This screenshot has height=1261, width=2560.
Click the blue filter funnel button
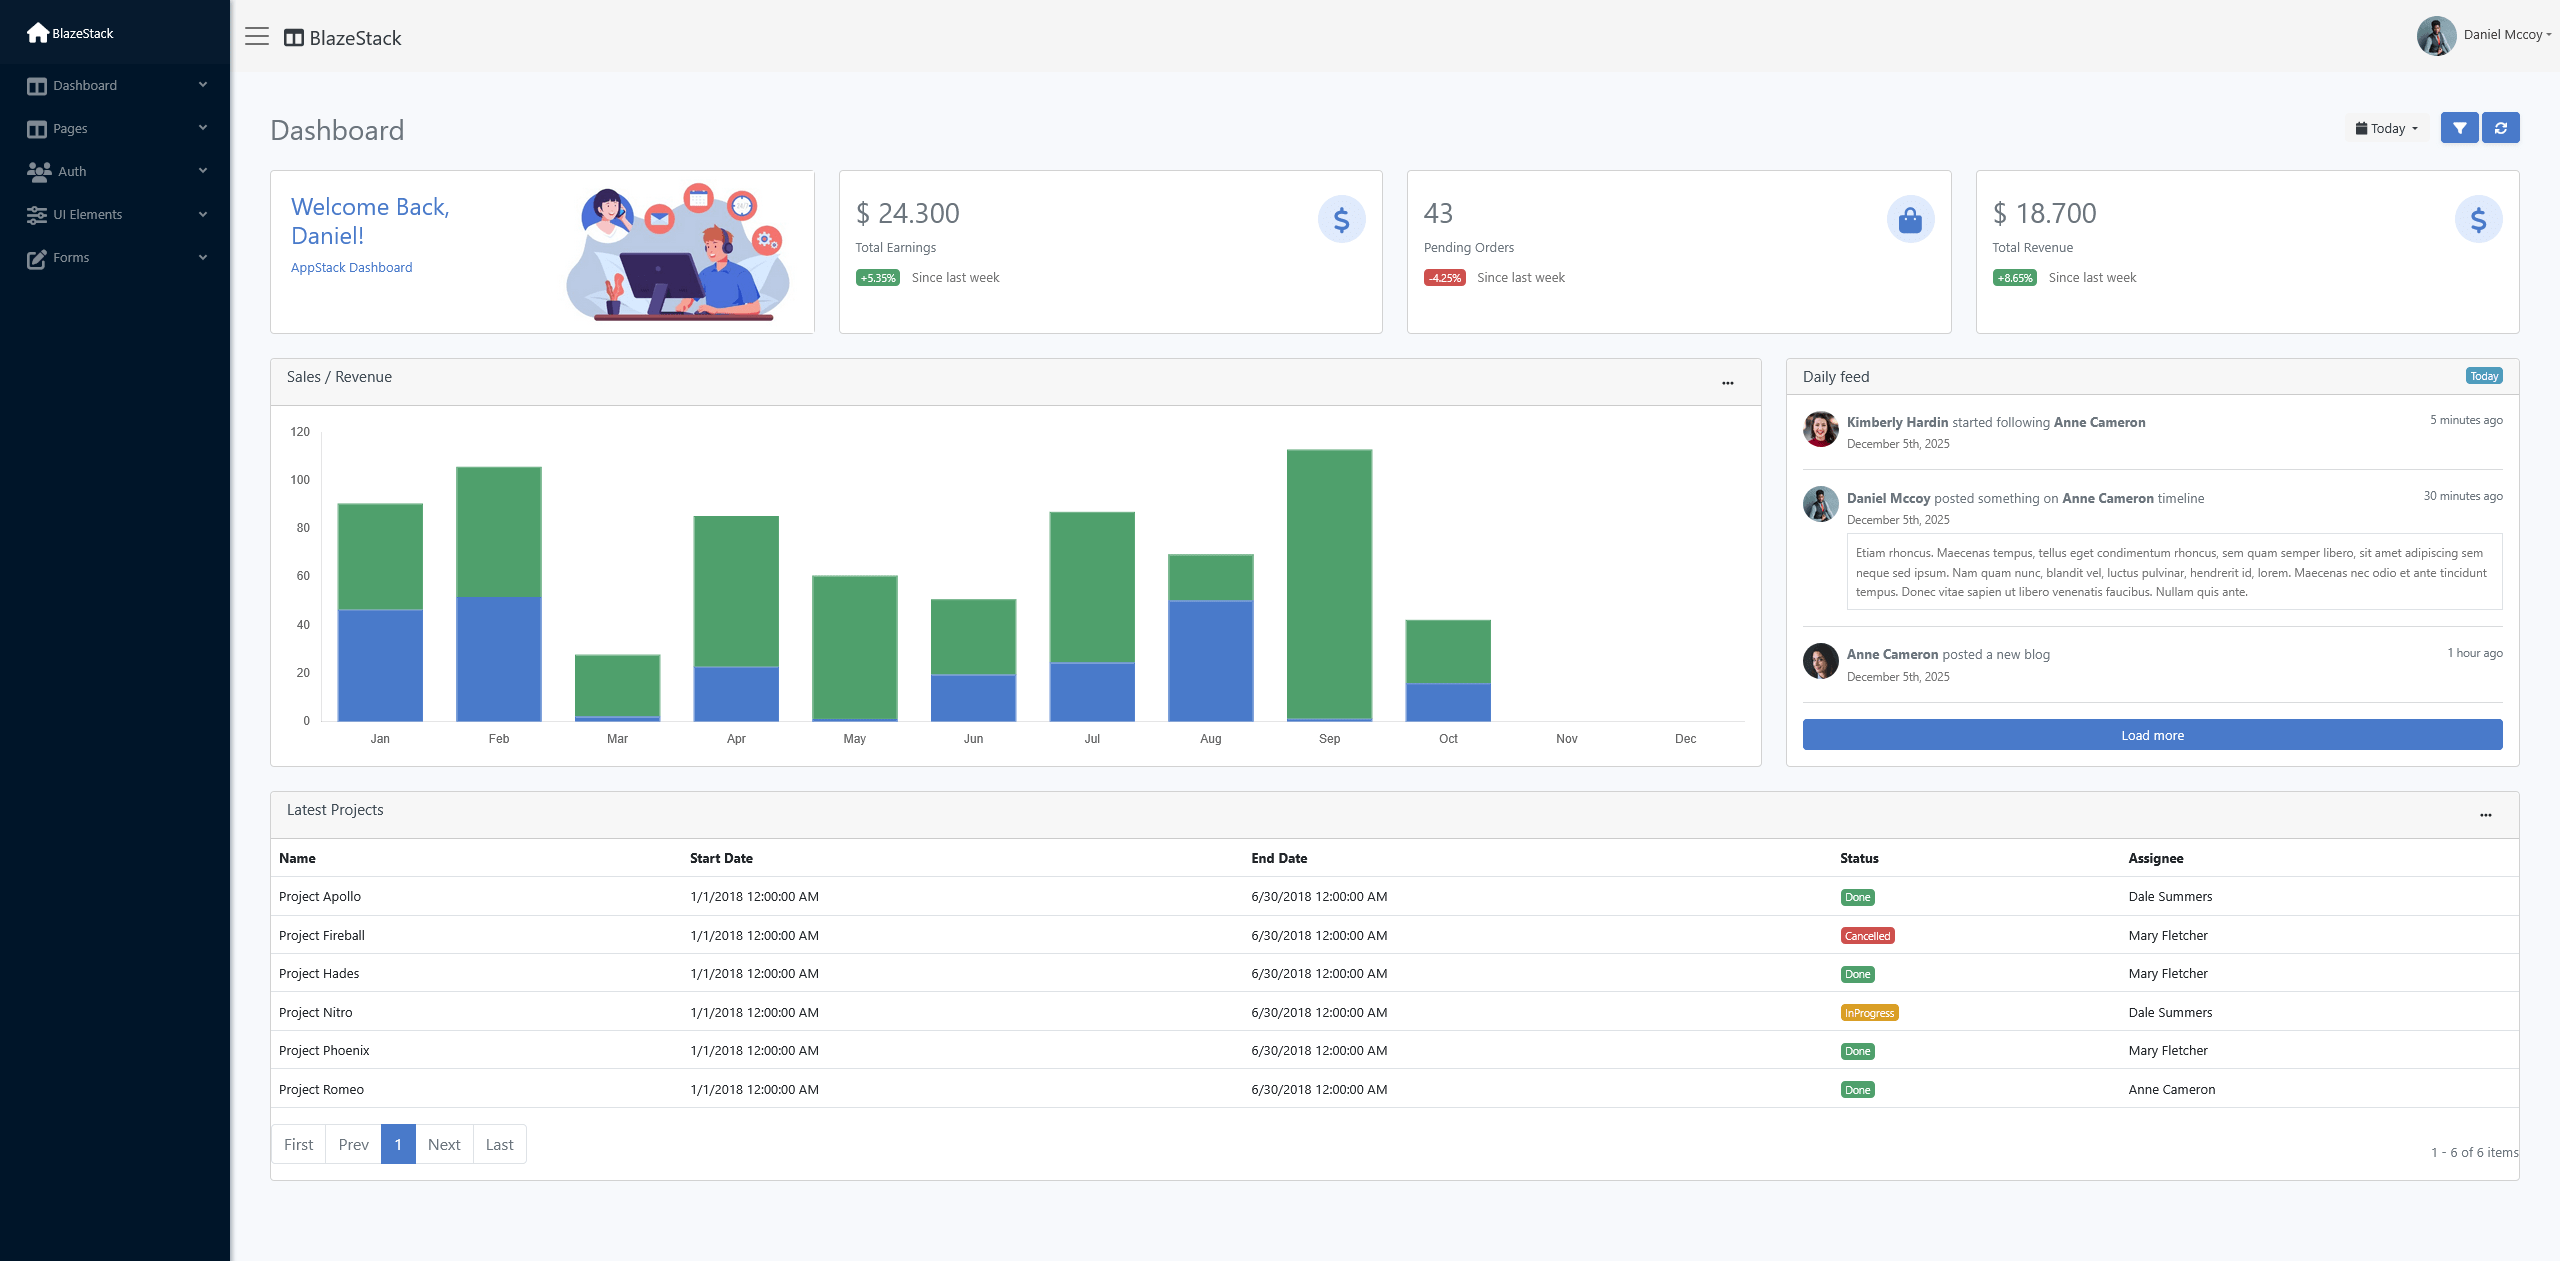click(2459, 128)
